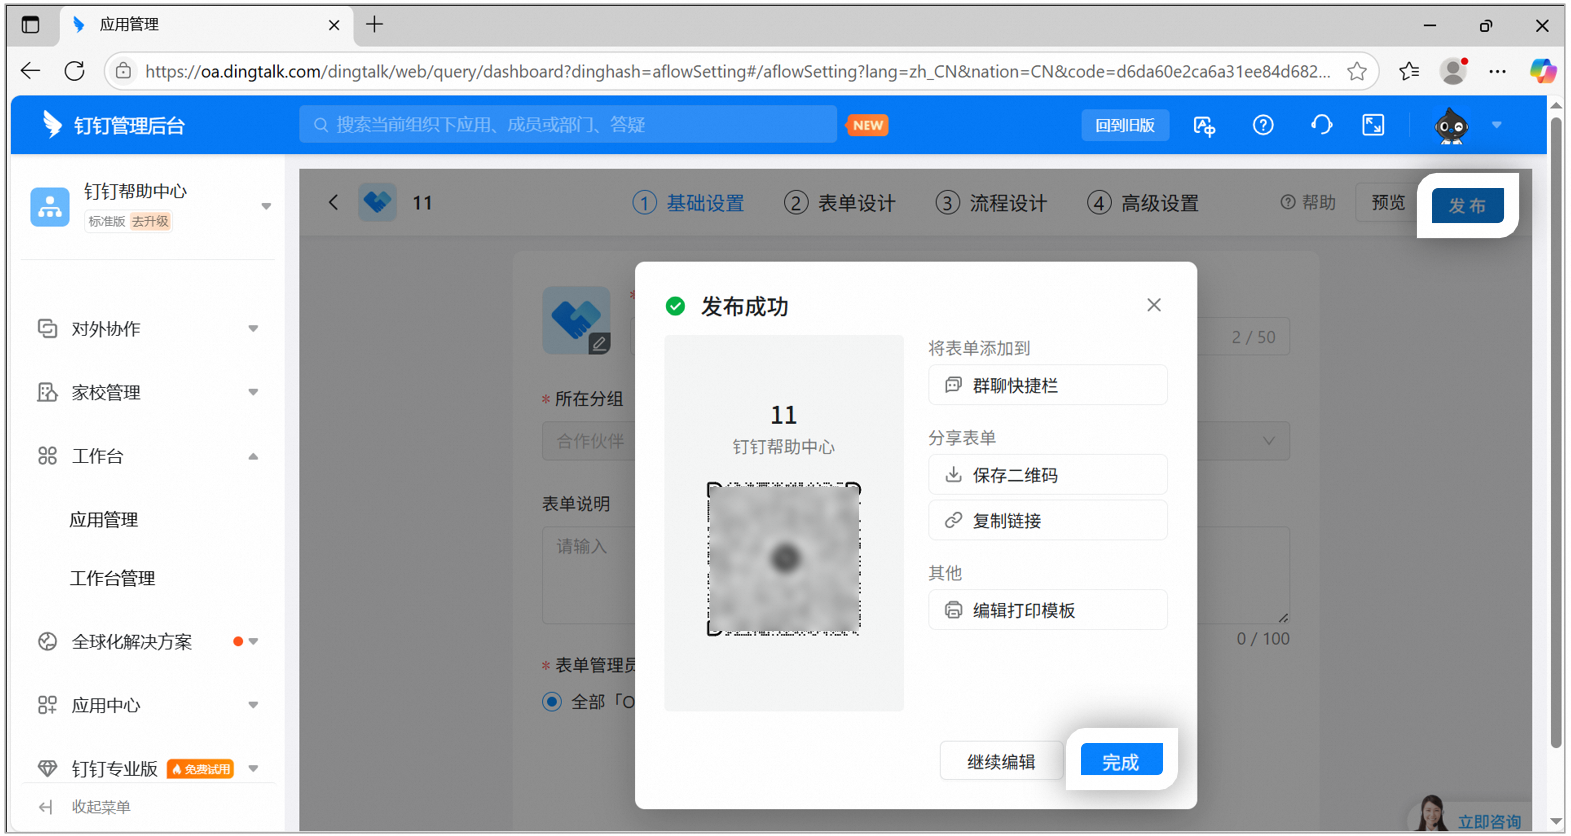1571x836 pixels.
Task: Expand the 全球化解决方案 sidebar menu
Action: (253, 641)
